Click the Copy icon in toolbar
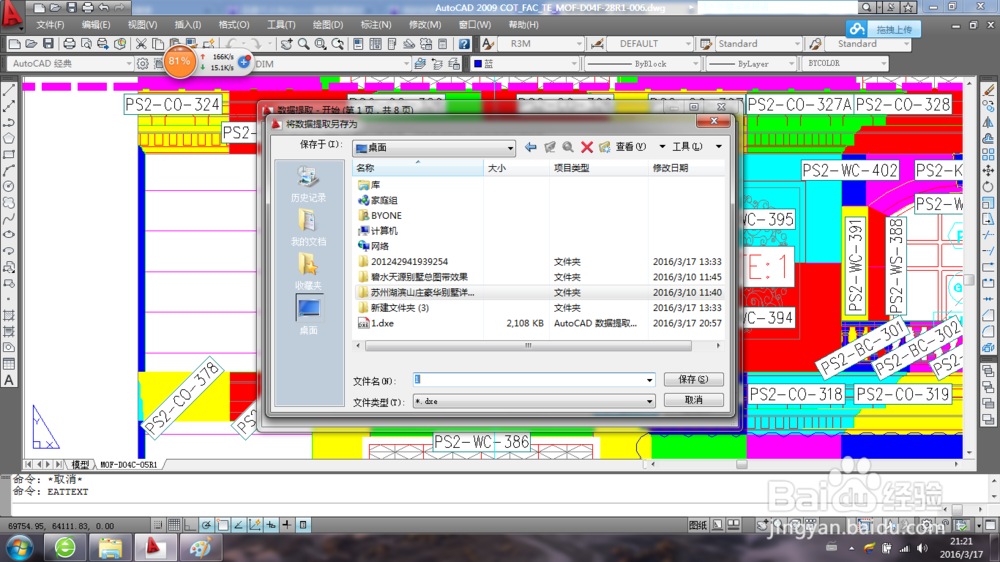1000x562 pixels. coord(158,44)
